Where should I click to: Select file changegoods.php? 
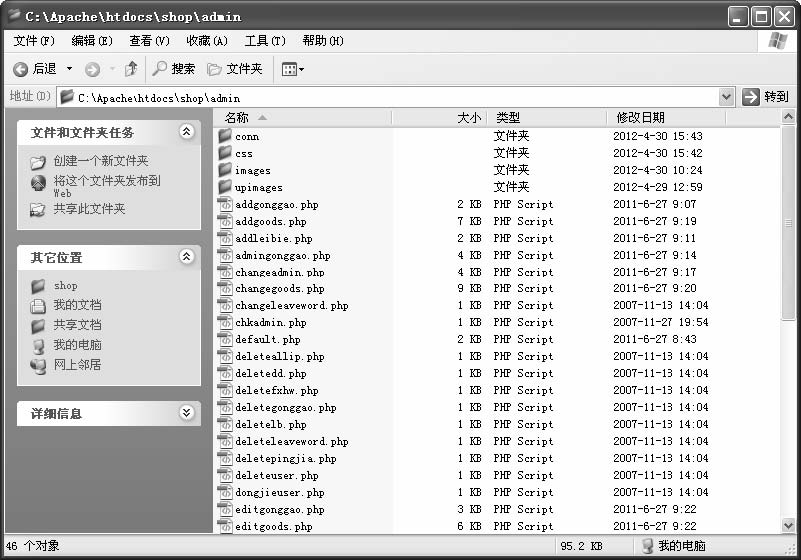point(279,289)
